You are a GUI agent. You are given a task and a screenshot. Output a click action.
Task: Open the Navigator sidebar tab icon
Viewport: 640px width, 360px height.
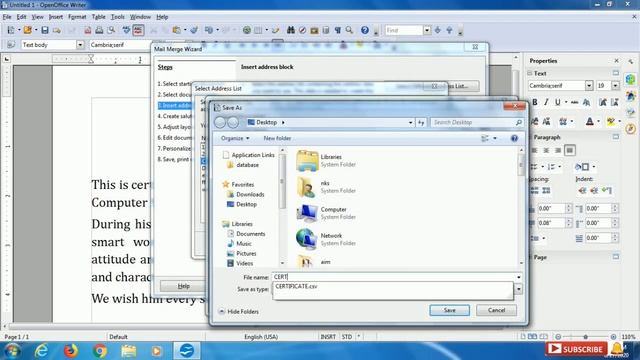631,129
